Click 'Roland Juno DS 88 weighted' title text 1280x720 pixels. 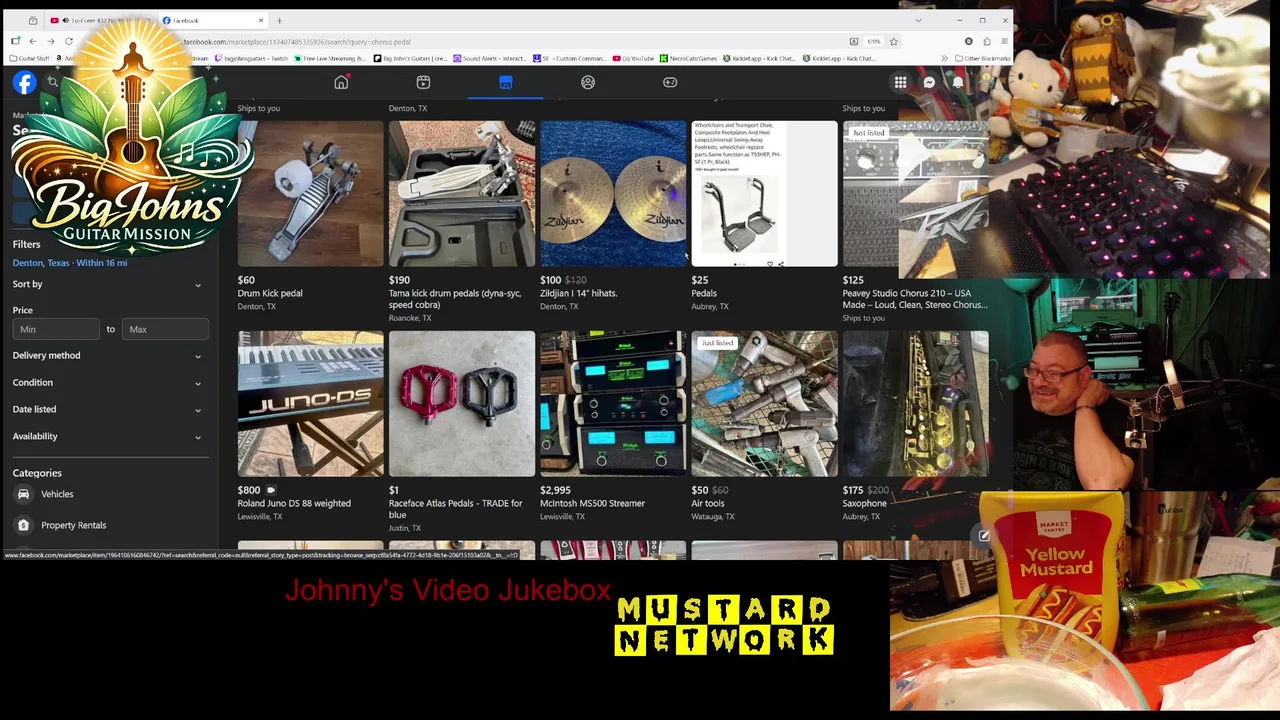point(294,503)
